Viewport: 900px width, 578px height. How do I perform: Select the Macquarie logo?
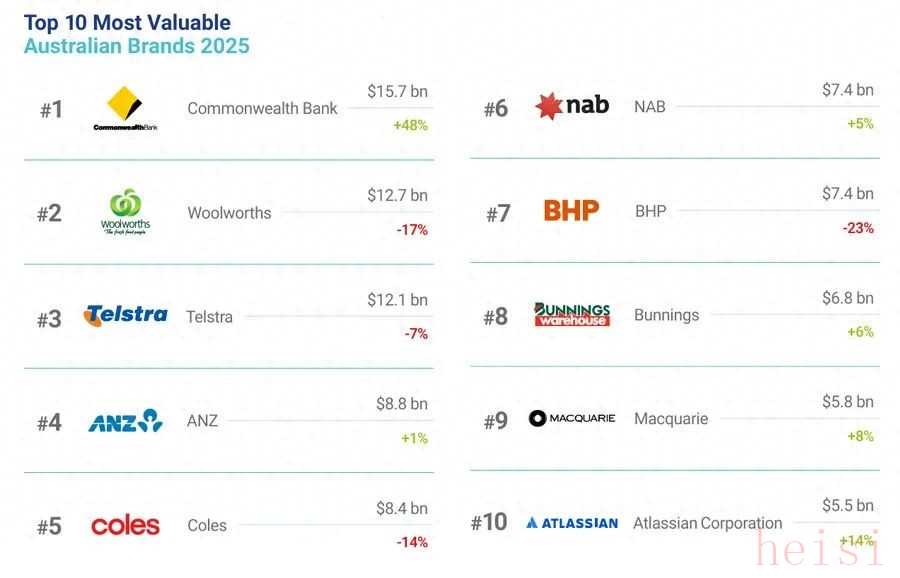(572, 419)
